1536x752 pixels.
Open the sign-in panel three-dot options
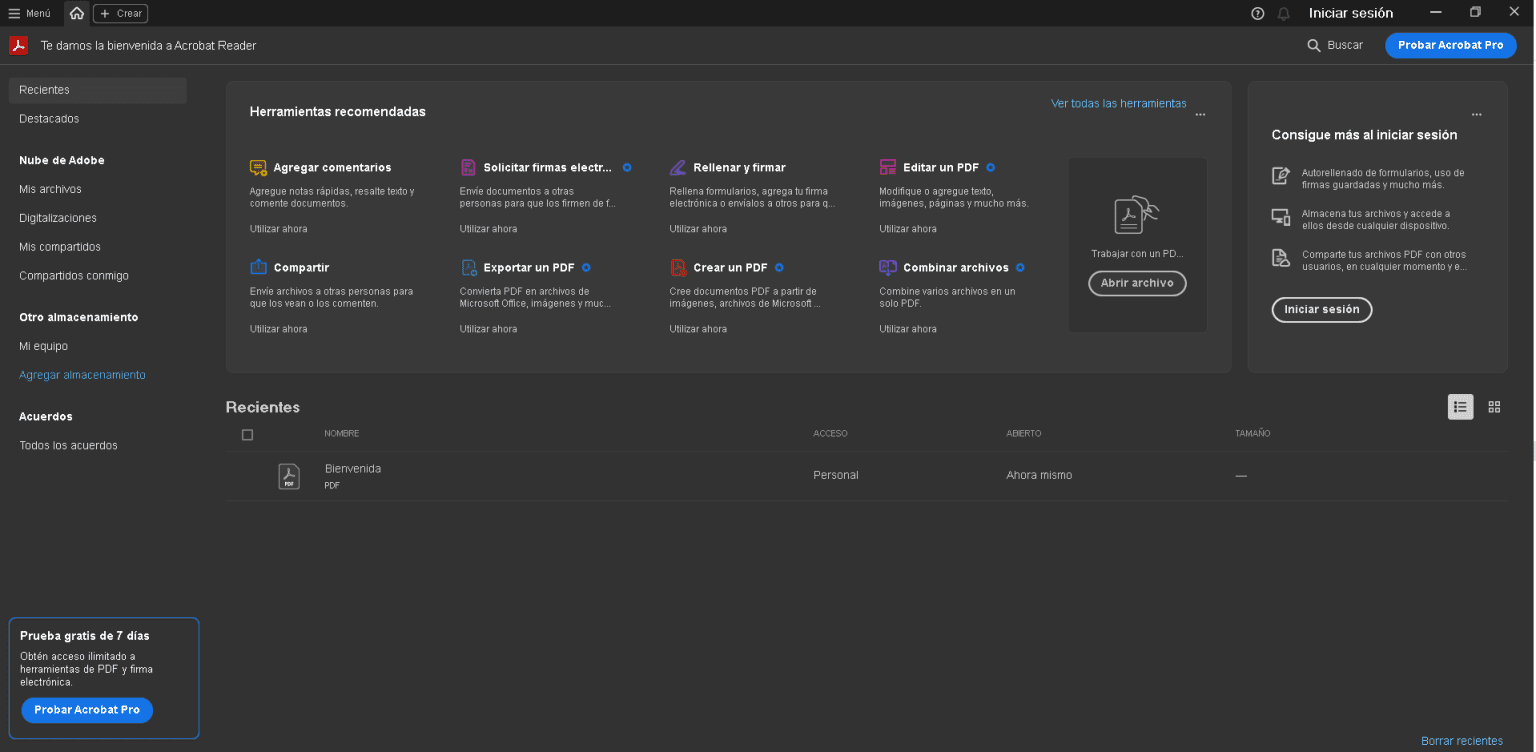1477,115
